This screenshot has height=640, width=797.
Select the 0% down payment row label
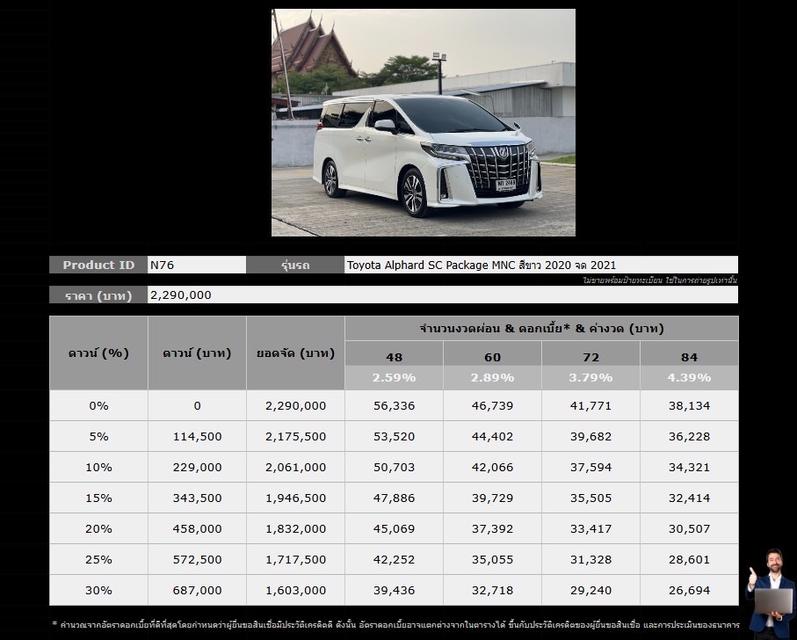99,406
